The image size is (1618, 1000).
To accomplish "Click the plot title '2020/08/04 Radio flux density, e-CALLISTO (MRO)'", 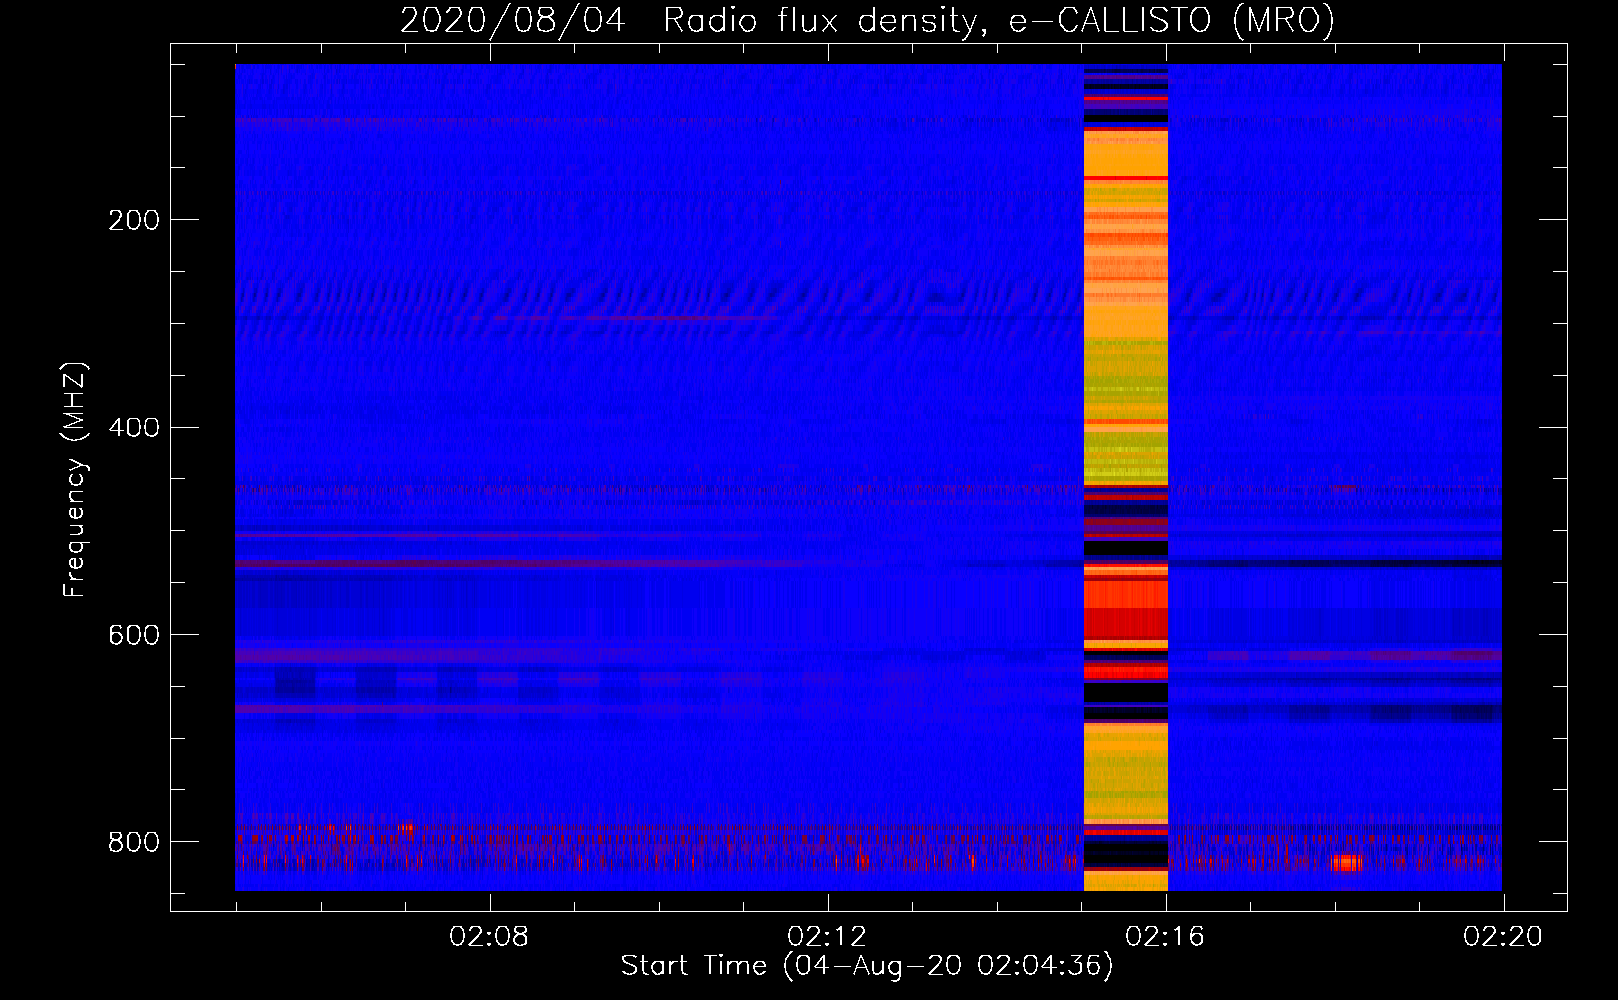I will click(x=867, y=20).
